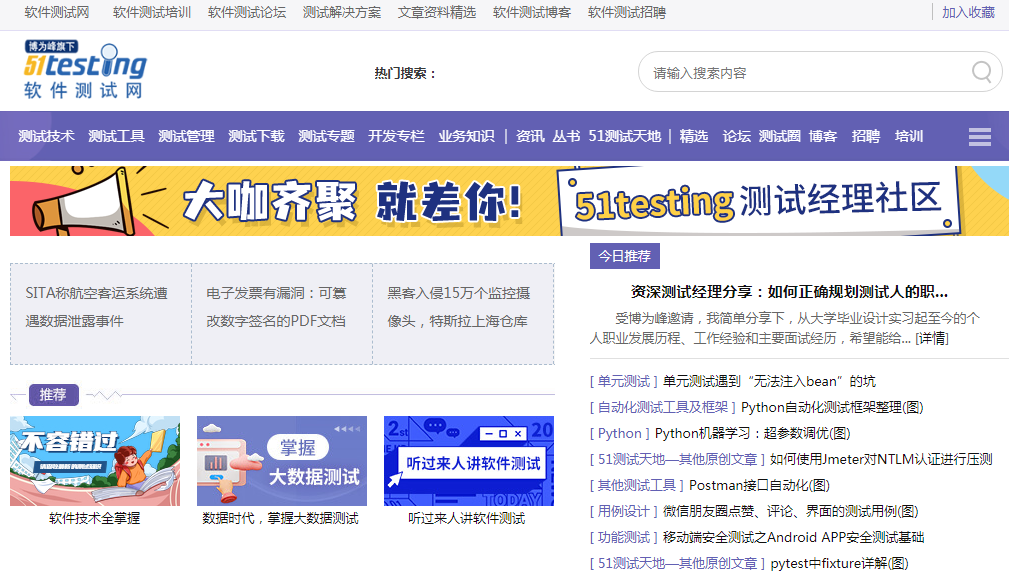This screenshot has height=579, width=1009.
Task: Click the 推荐 section label
Action: point(53,394)
